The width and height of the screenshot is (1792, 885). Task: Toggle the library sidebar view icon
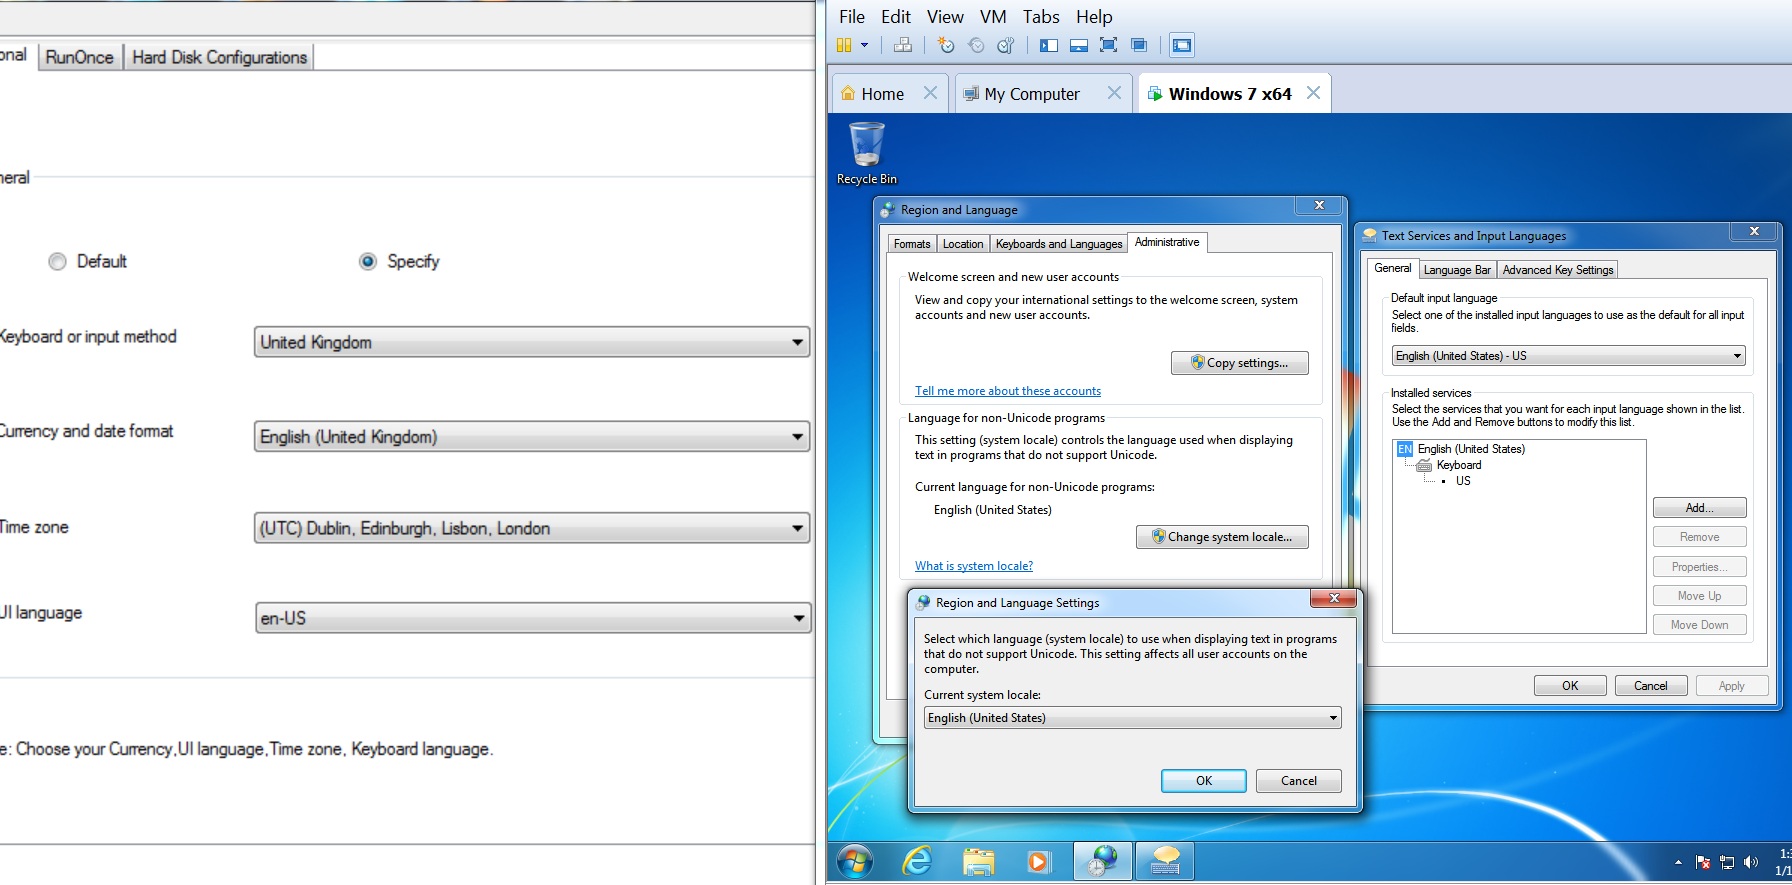pos(1049,45)
